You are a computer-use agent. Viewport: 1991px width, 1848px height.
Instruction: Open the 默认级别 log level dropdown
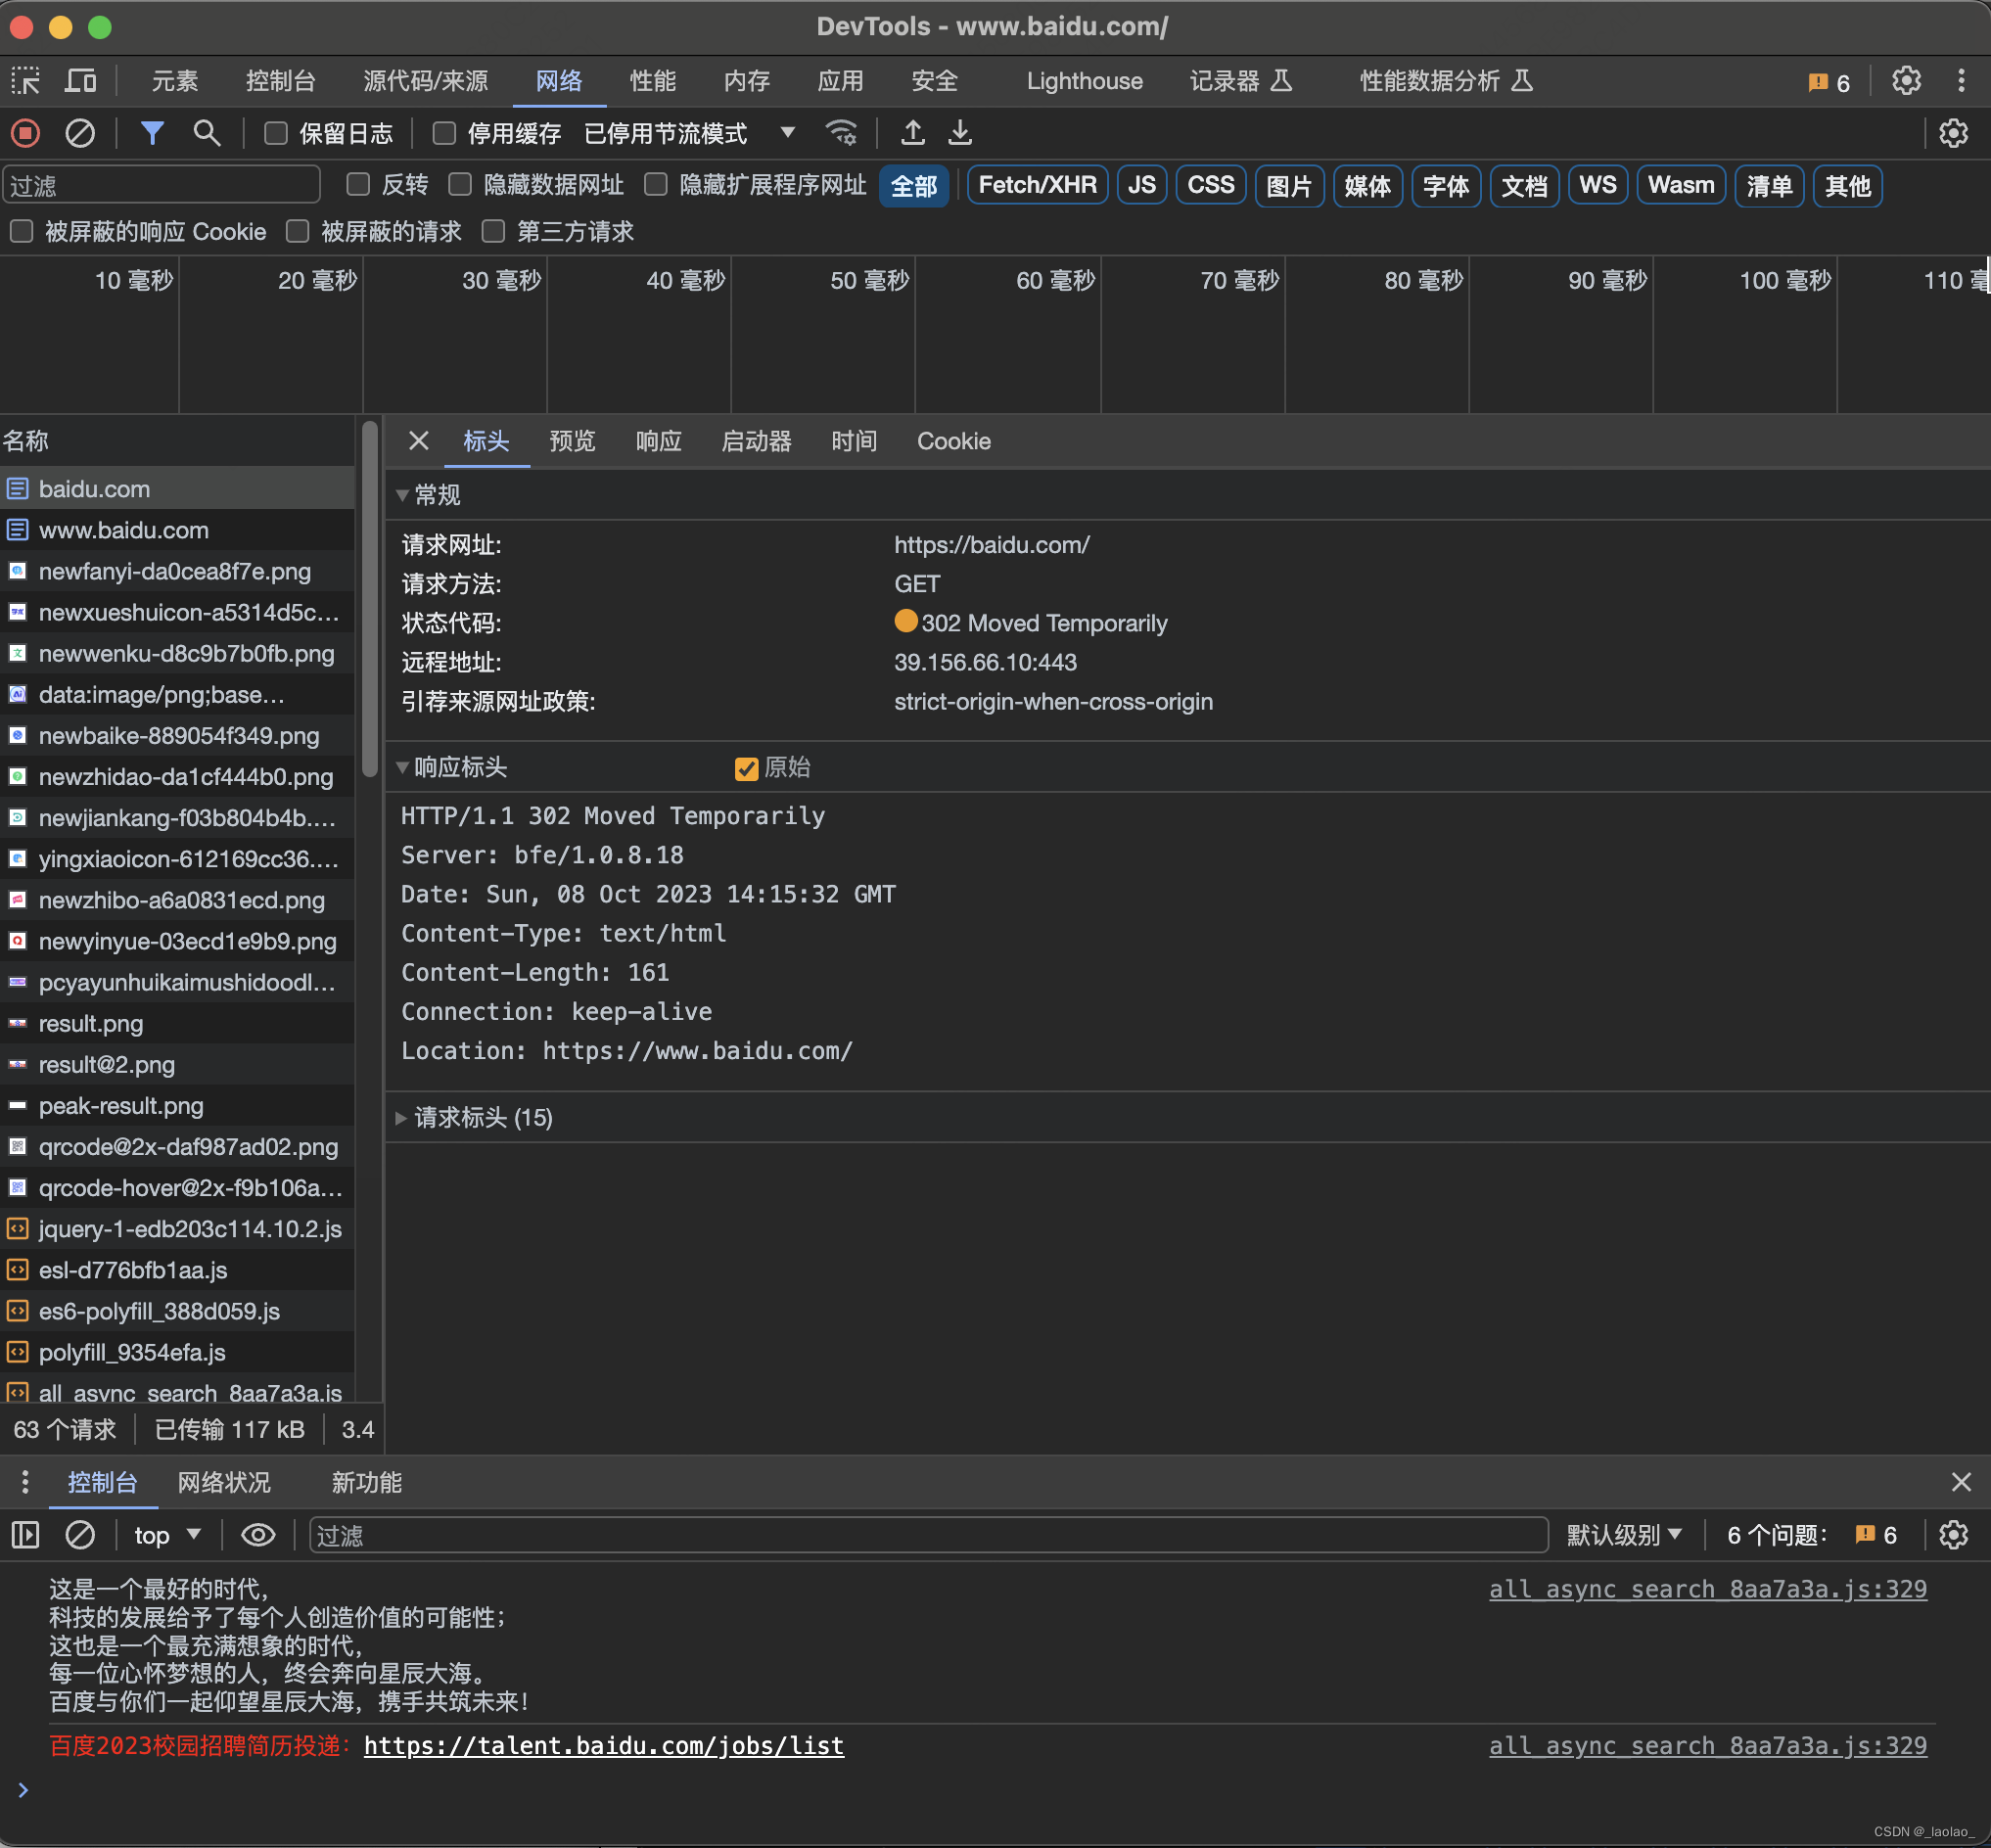coord(1624,1535)
